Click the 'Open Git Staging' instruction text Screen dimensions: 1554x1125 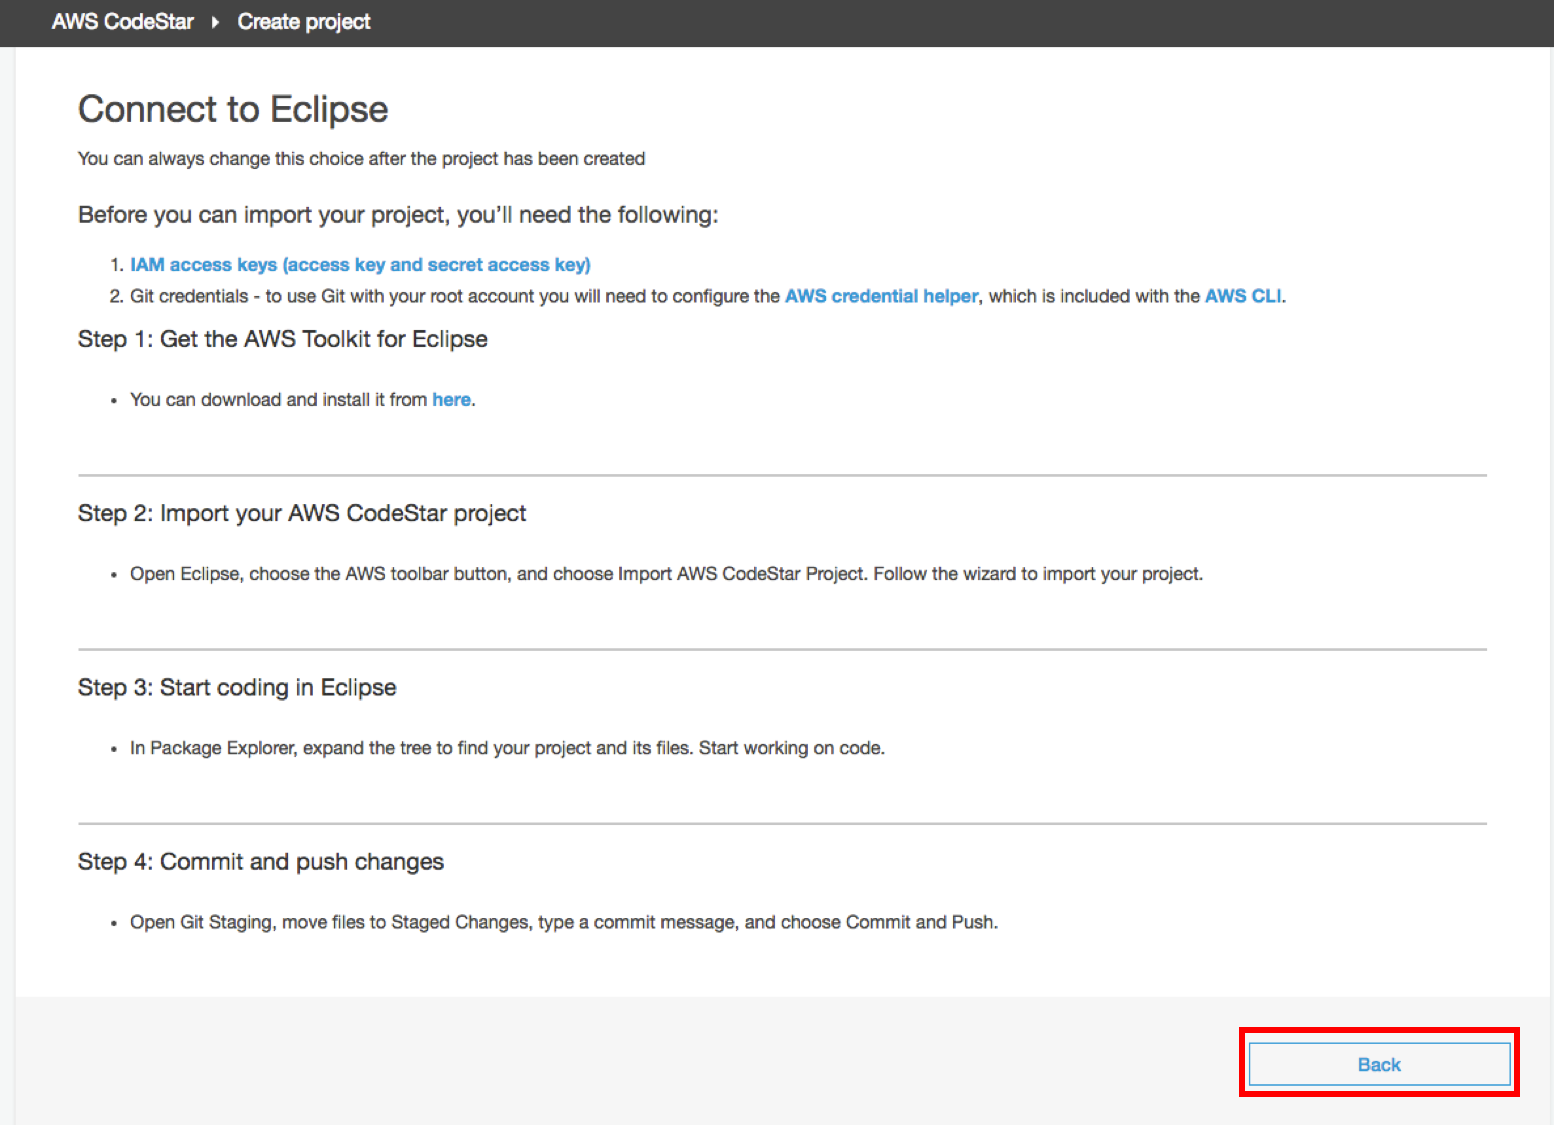(x=563, y=922)
